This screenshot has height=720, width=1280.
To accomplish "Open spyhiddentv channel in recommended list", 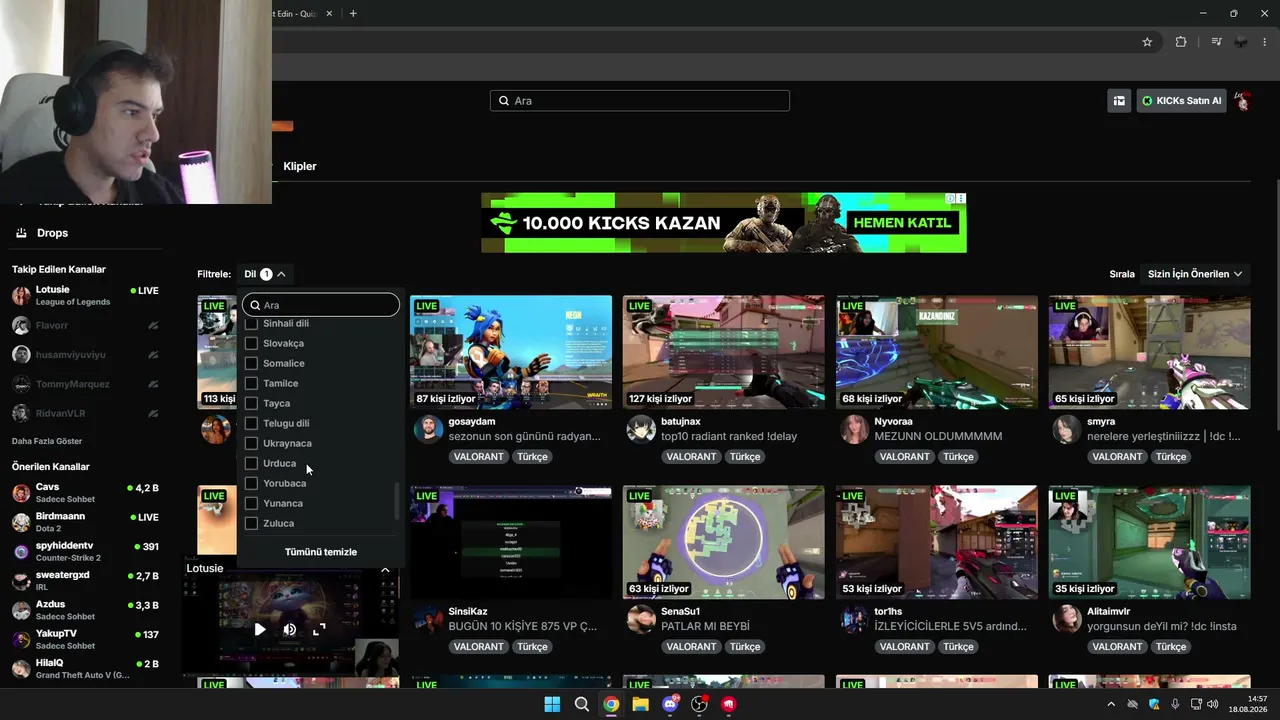I will tap(85, 551).
